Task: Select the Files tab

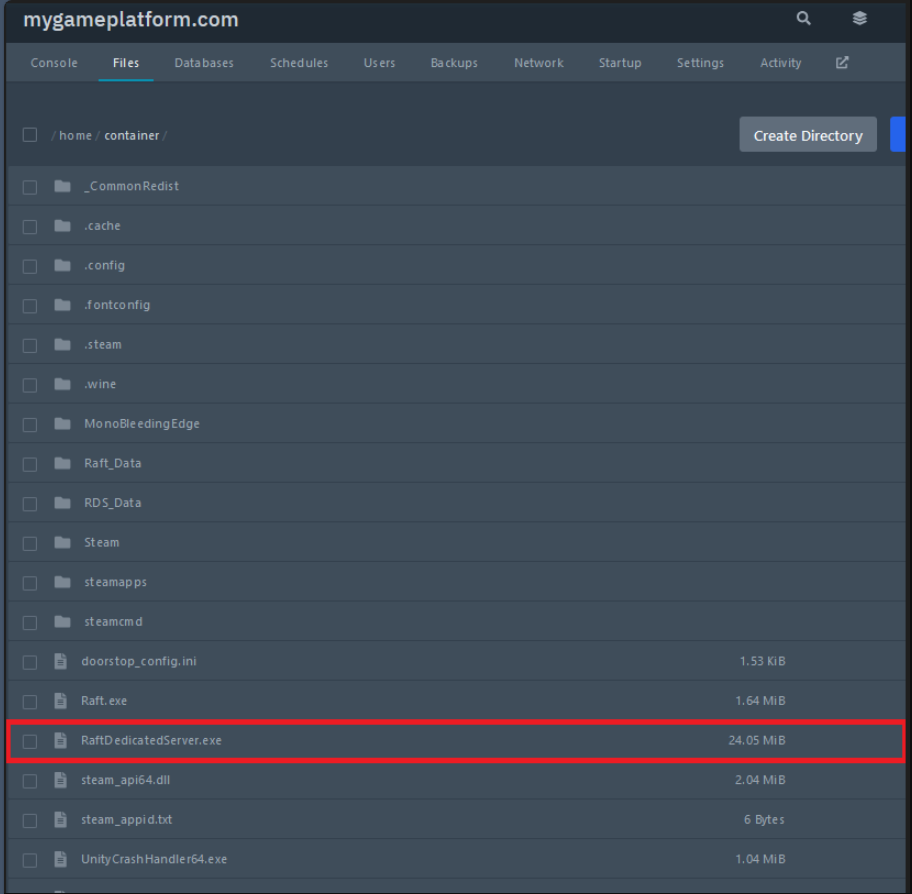Action: pyautogui.click(x=126, y=63)
